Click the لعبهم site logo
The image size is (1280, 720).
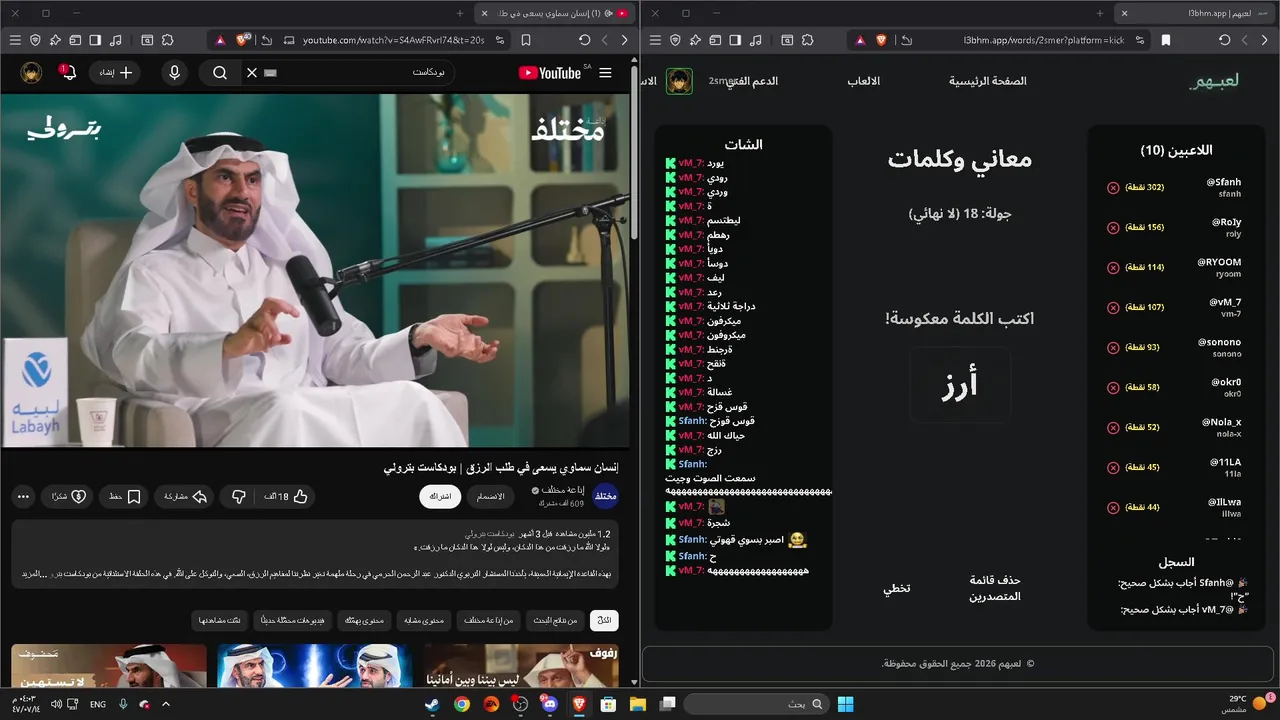point(1214,81)
